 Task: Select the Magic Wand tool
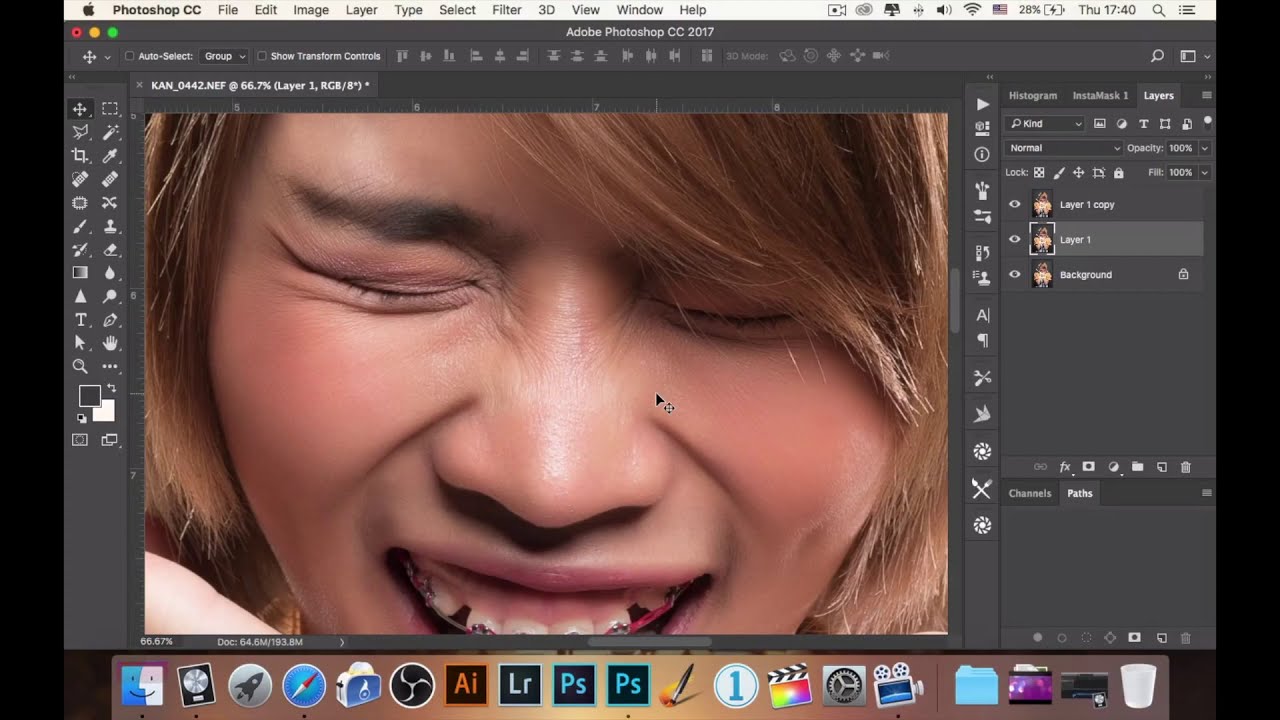(x=110, y=132)
